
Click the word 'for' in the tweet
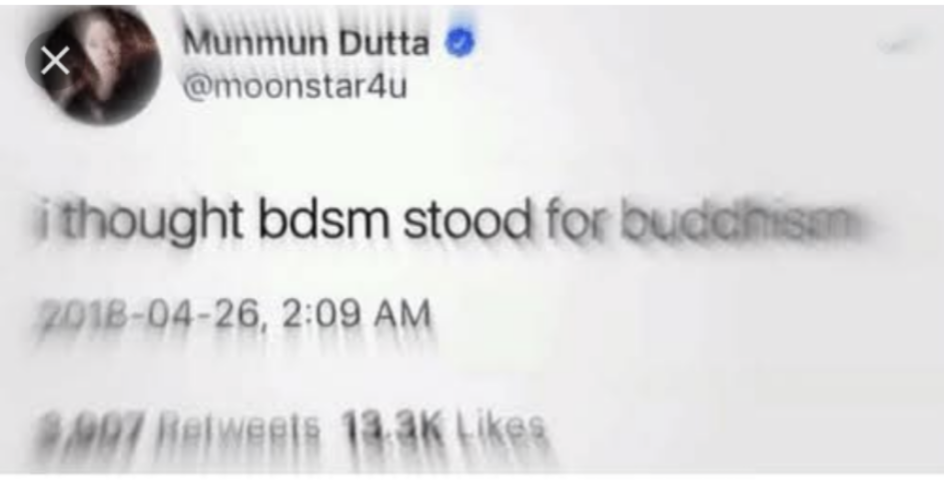coord(575,221)
